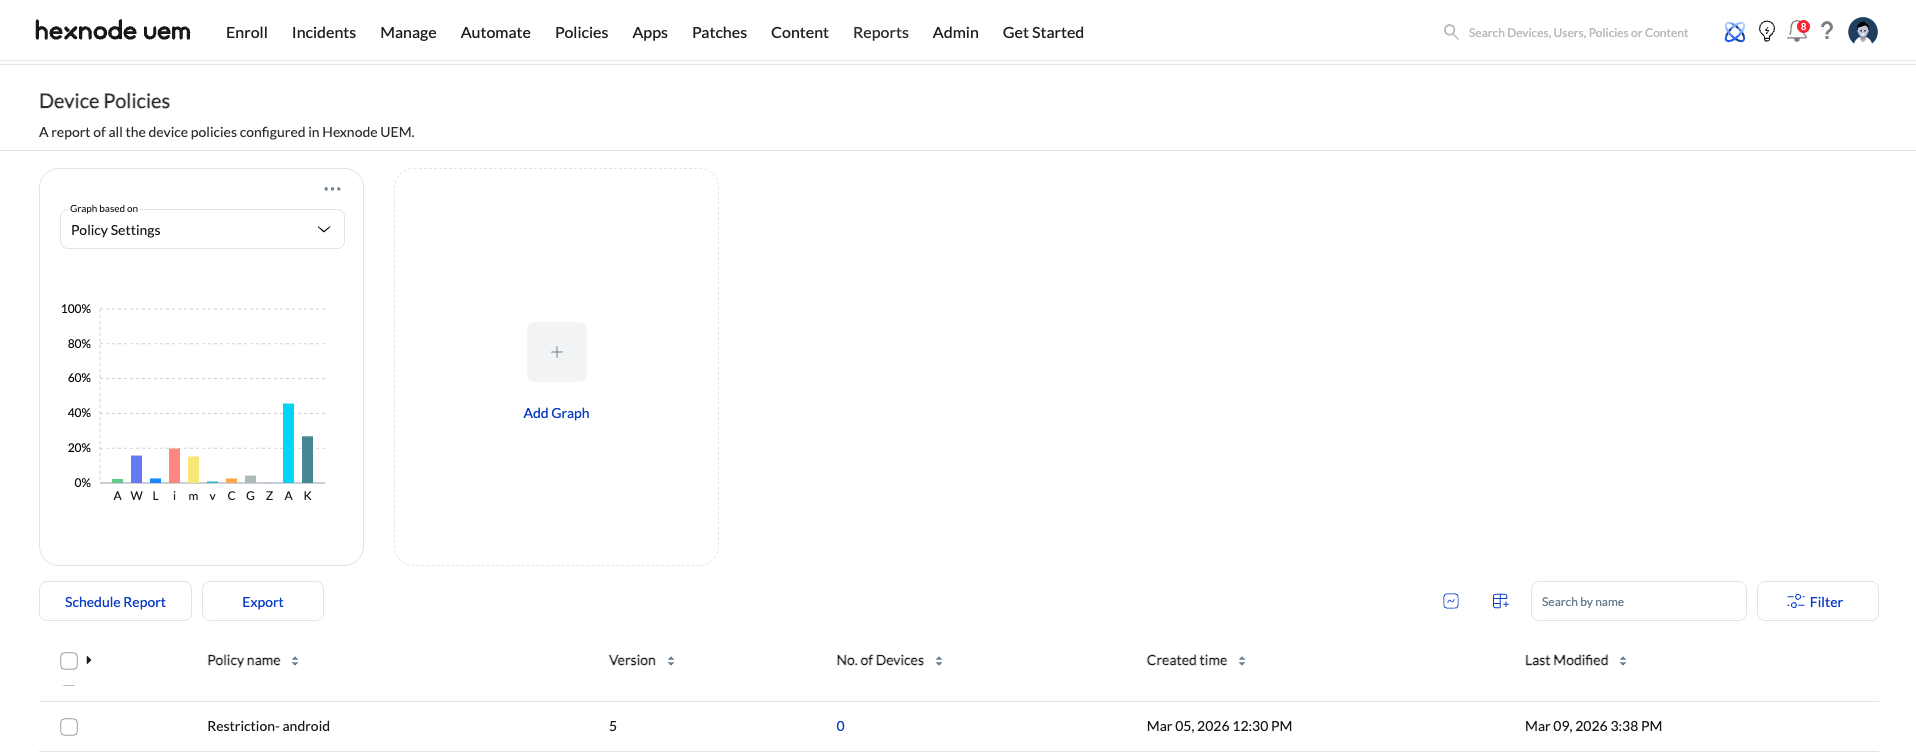Tick the select-all checkbox in table header
The height and width of the screenshot is (752, 1916).
69,661
